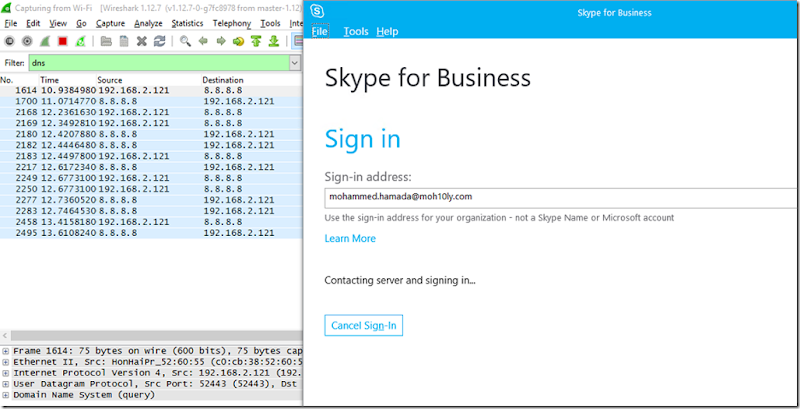
Task: Click the dns display filter field
Action: click(x=159, y=63)
